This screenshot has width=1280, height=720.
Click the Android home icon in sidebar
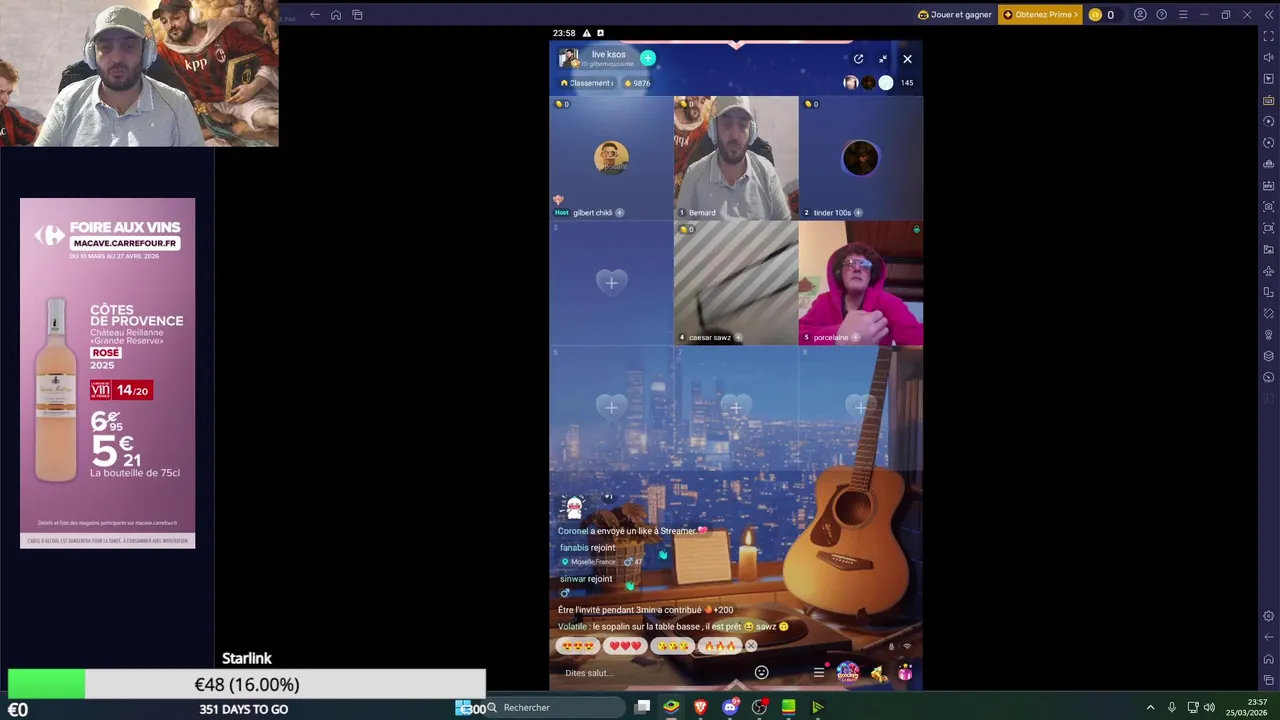tap(1269, 658)
